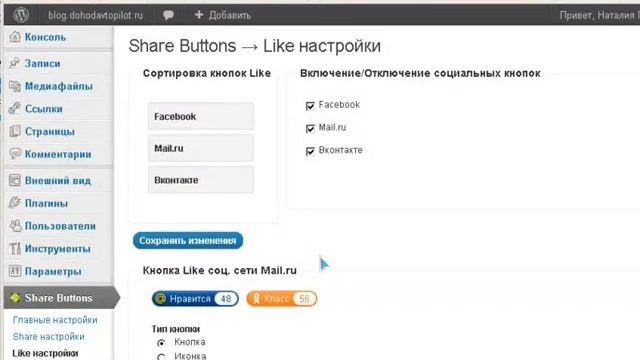Click the Mail.ru Нравится like button preview

195,299
